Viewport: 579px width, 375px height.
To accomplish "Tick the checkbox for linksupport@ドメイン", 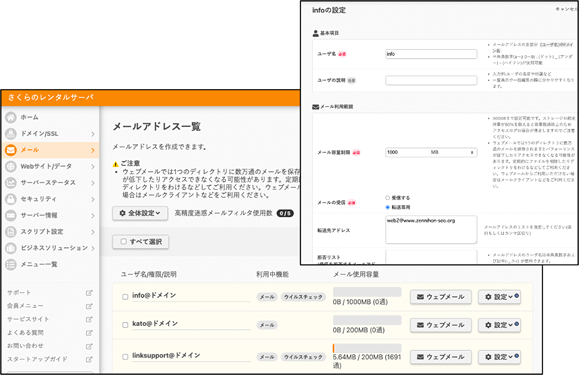I will tap(125, 357).
